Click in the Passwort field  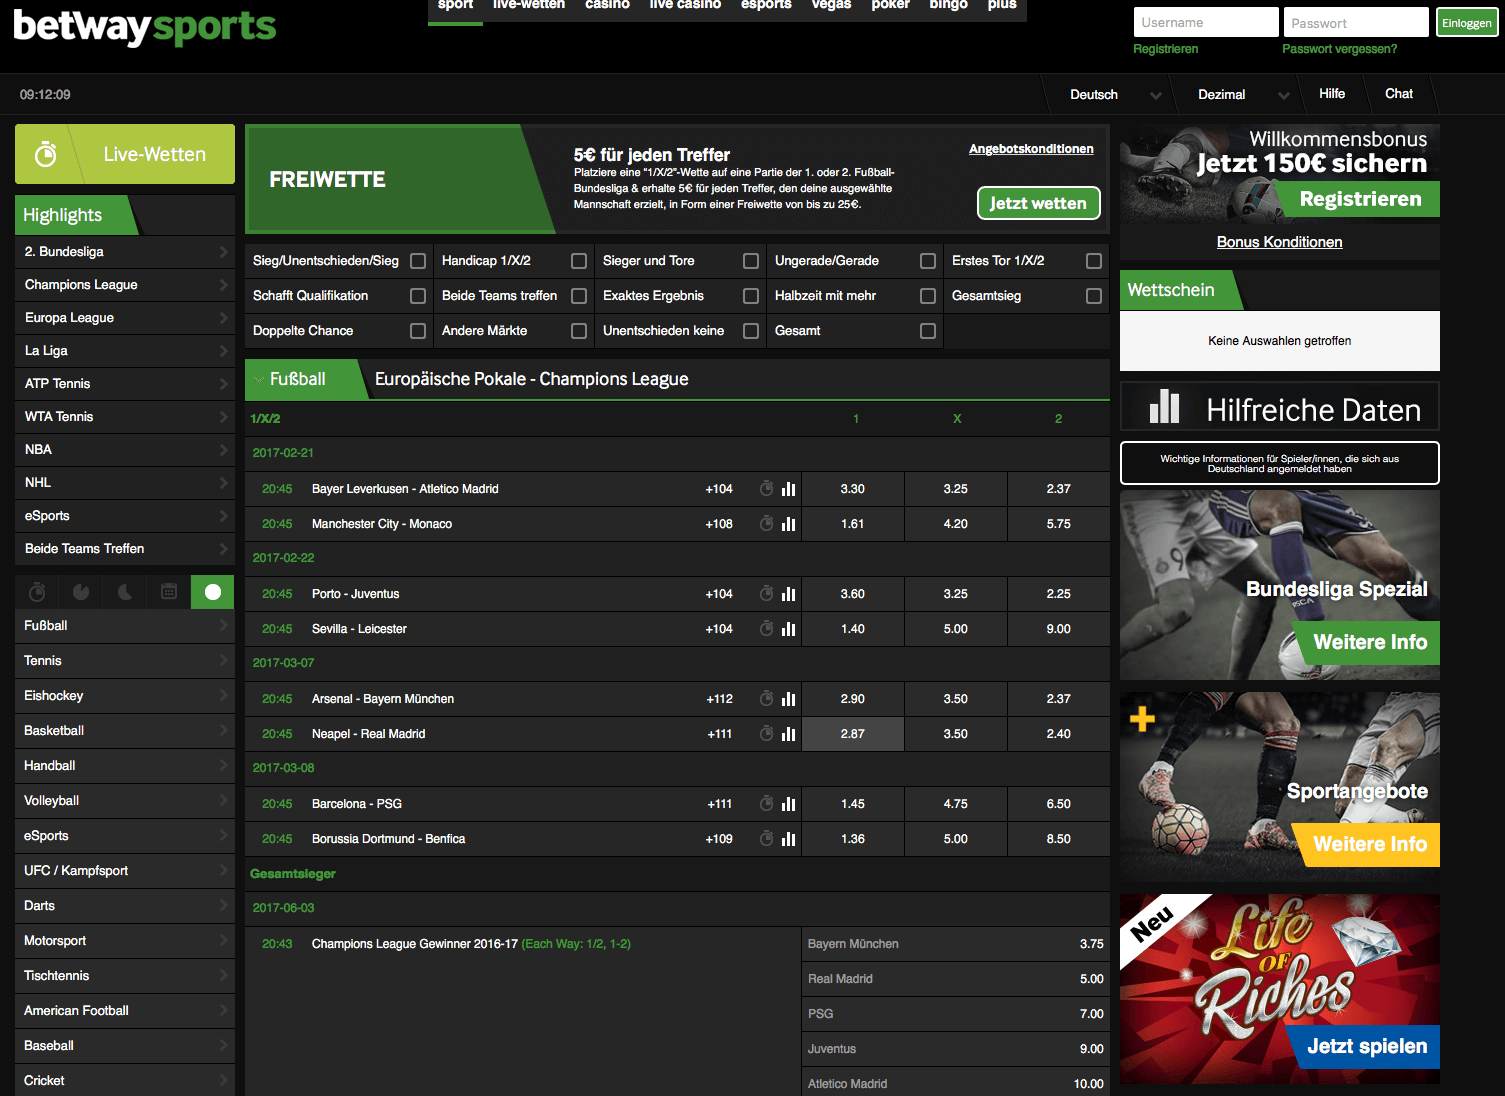pos(1355,22)
